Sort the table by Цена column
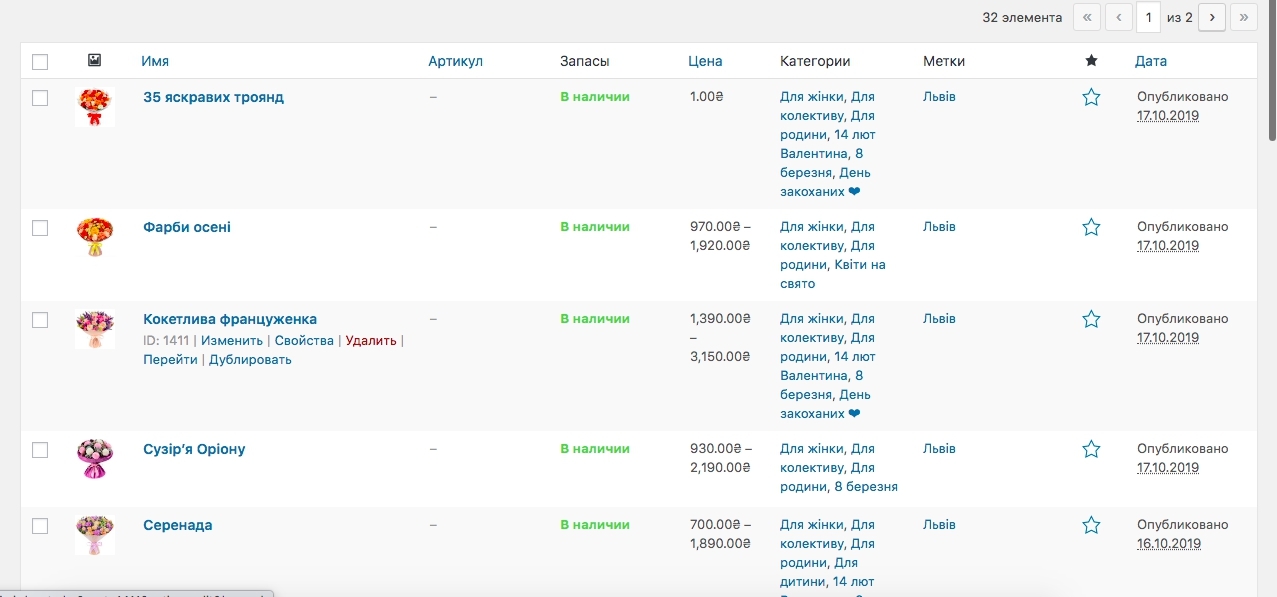The image size is (1277, 597). click(705, 61)
